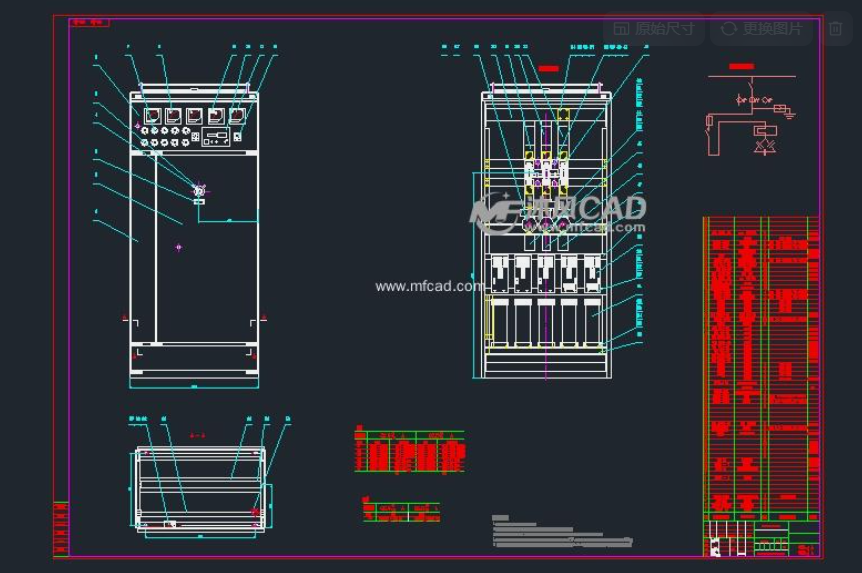Image resolution: width=862 pixels, height=573 pixels.
Task: Click the larger green-bordered table at bottom center
Action: [409, 451]
